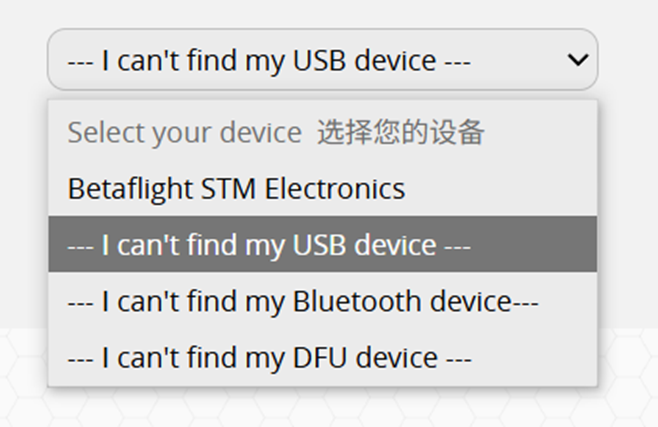Viewport: 658px width, 427px height.
Task: Pick I can't find my Bluetooth device
Action: point(322,300)
